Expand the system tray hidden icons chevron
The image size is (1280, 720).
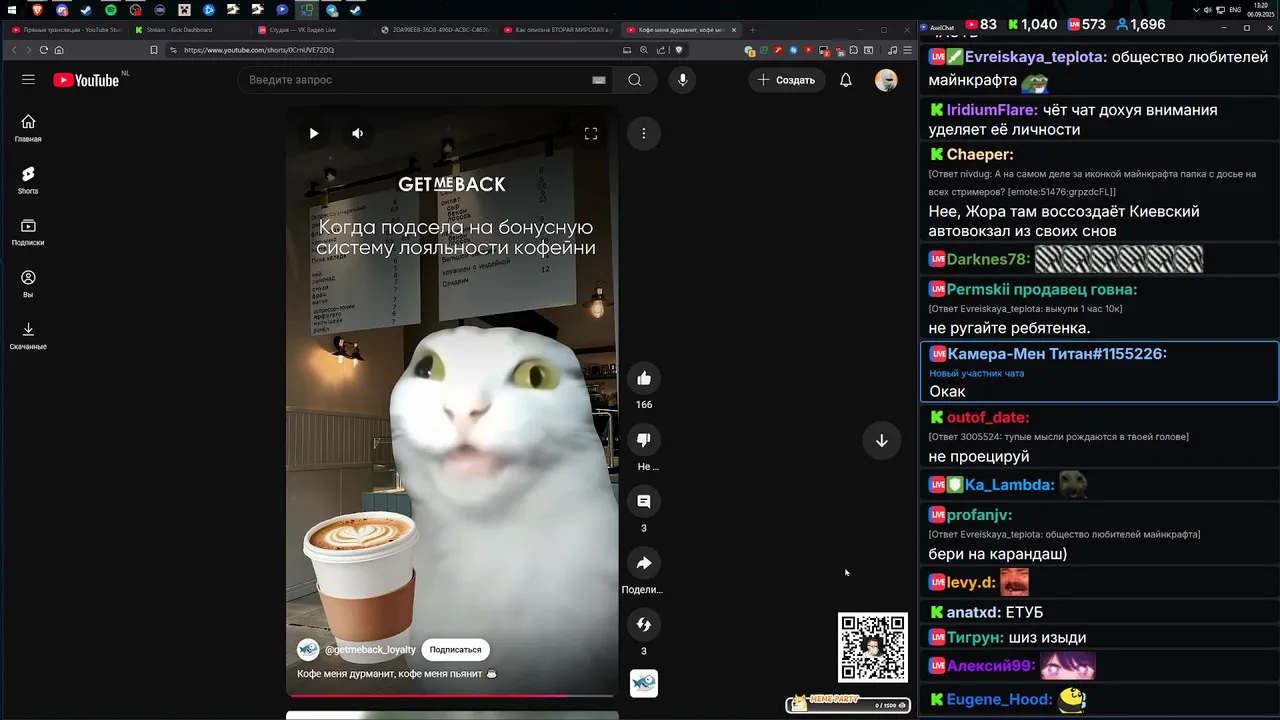pos(1196,10)
